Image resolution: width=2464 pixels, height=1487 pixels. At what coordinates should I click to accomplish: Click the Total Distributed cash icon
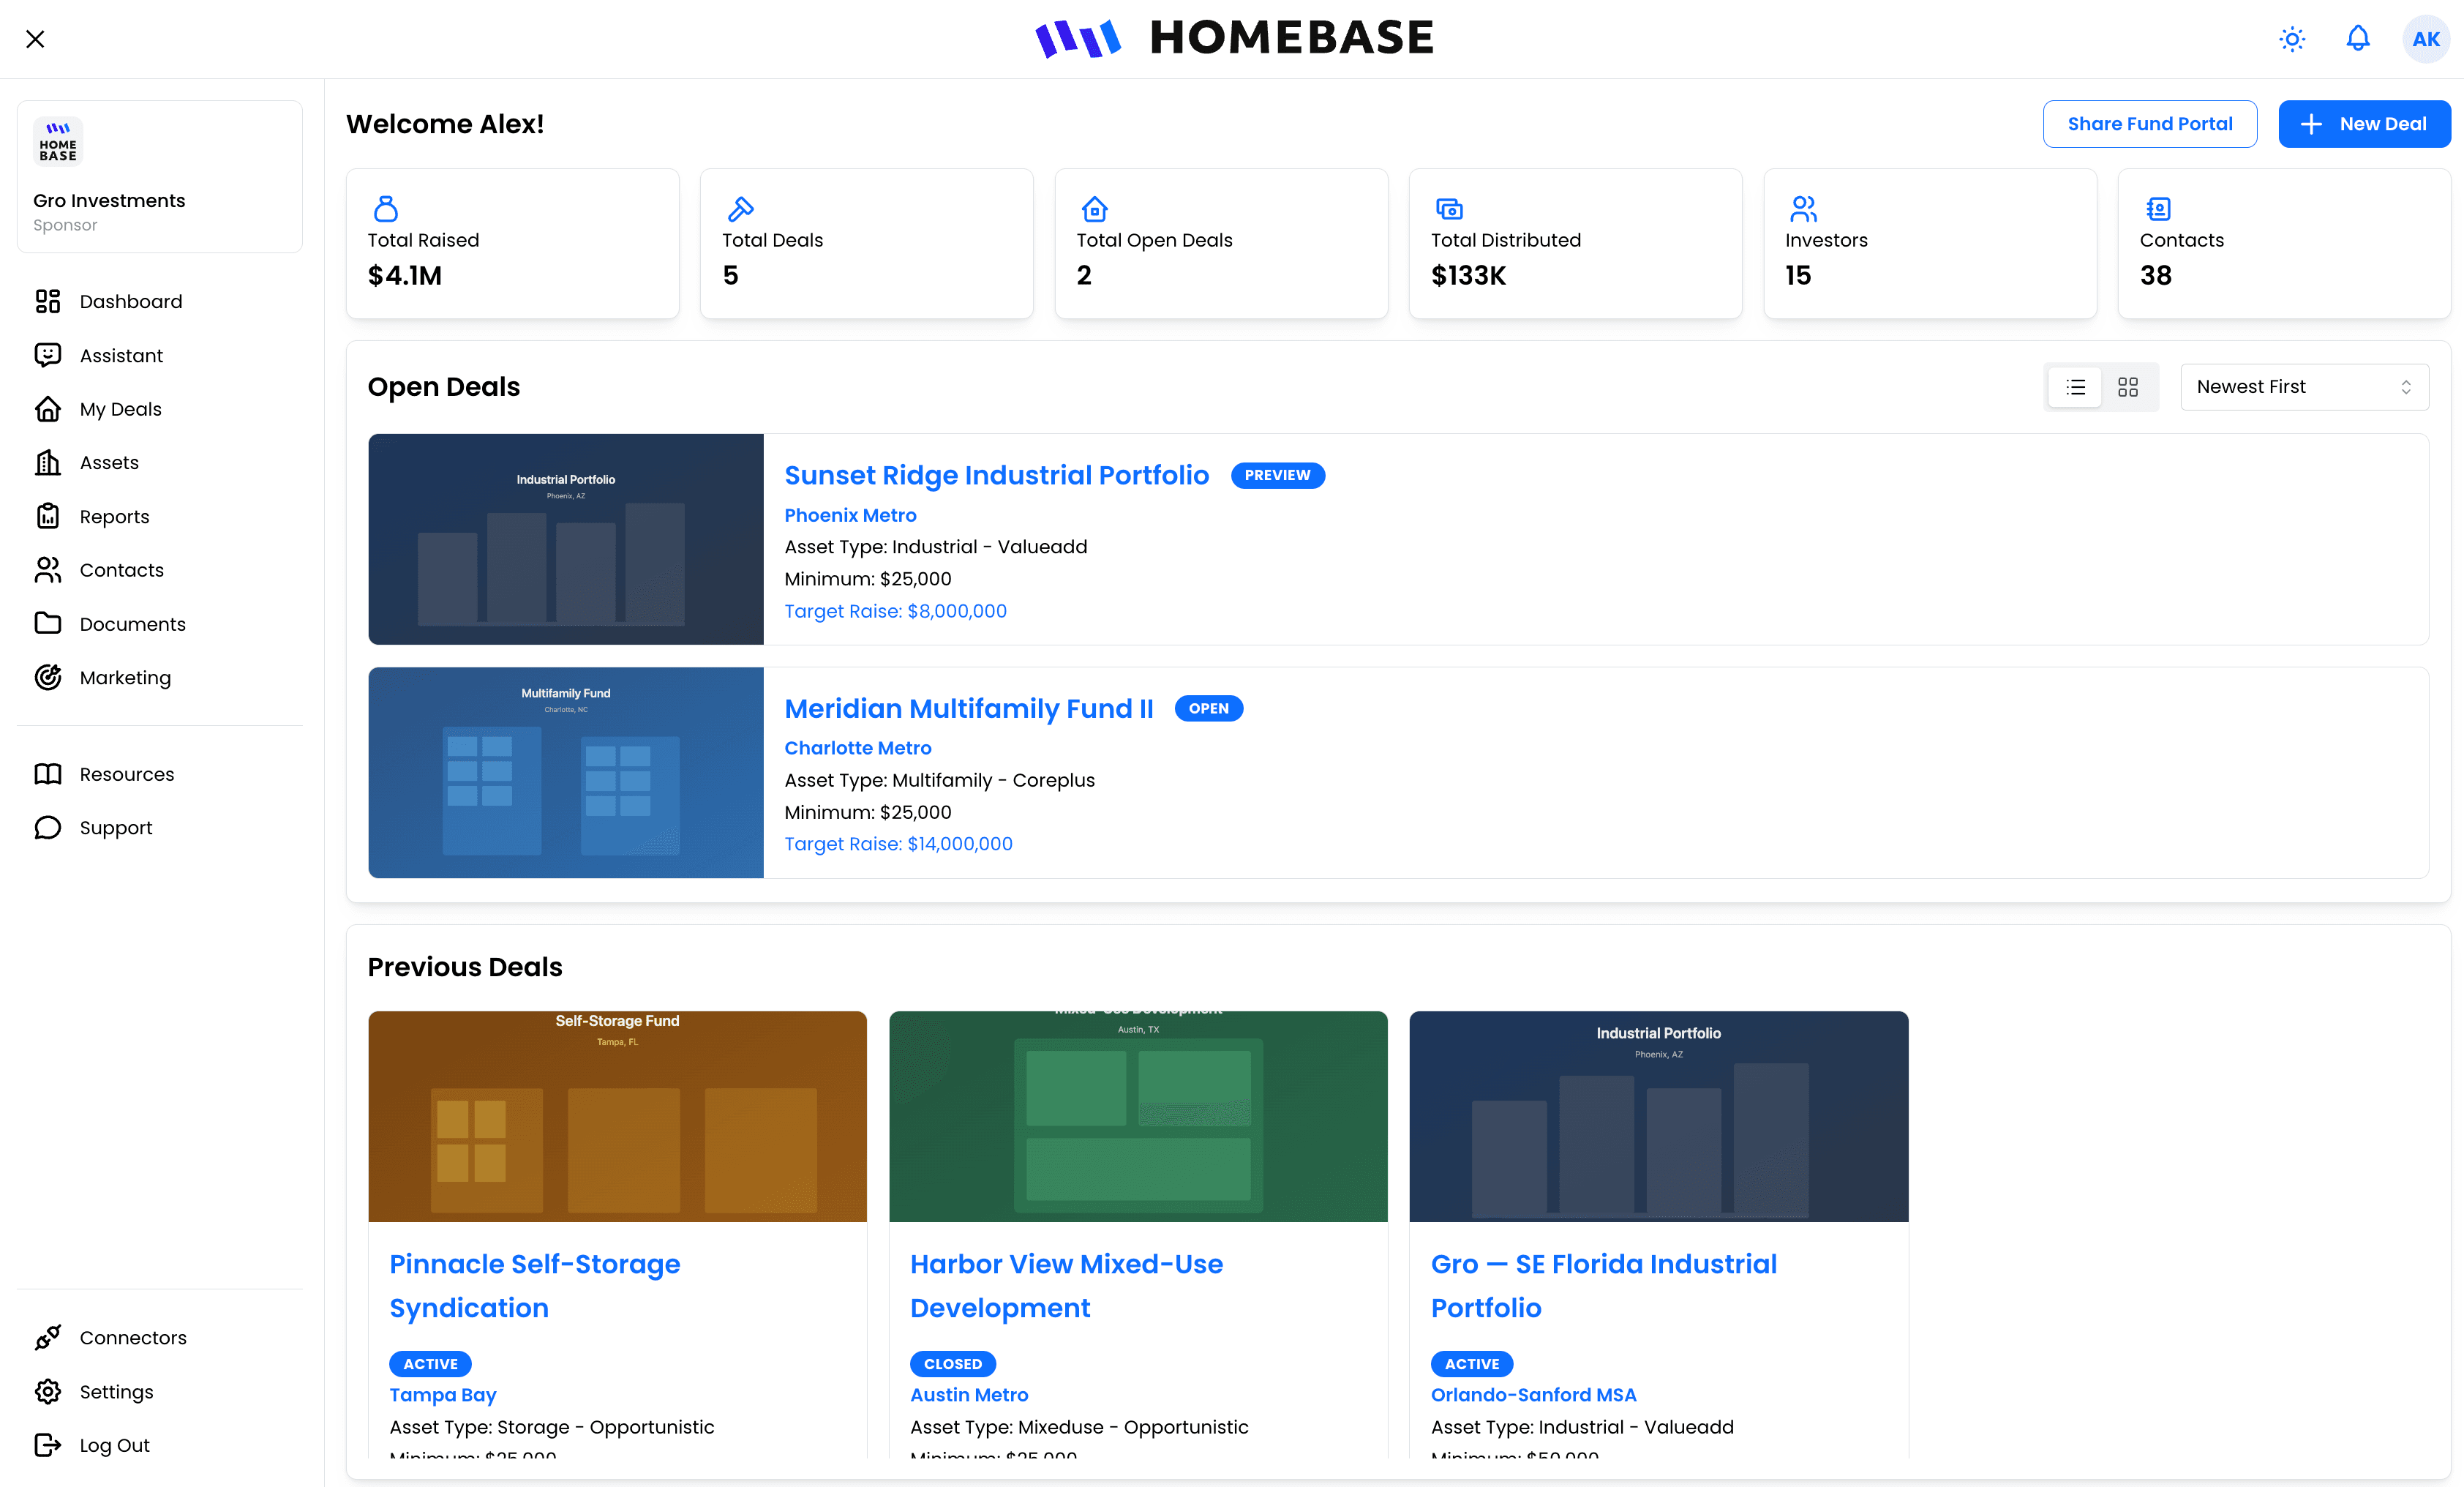pos(1449,208)
